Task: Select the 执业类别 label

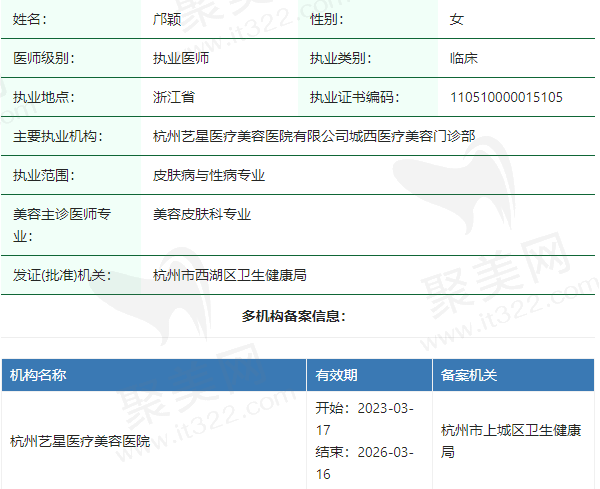Action: pyautogui.click(x=340, y=58)
